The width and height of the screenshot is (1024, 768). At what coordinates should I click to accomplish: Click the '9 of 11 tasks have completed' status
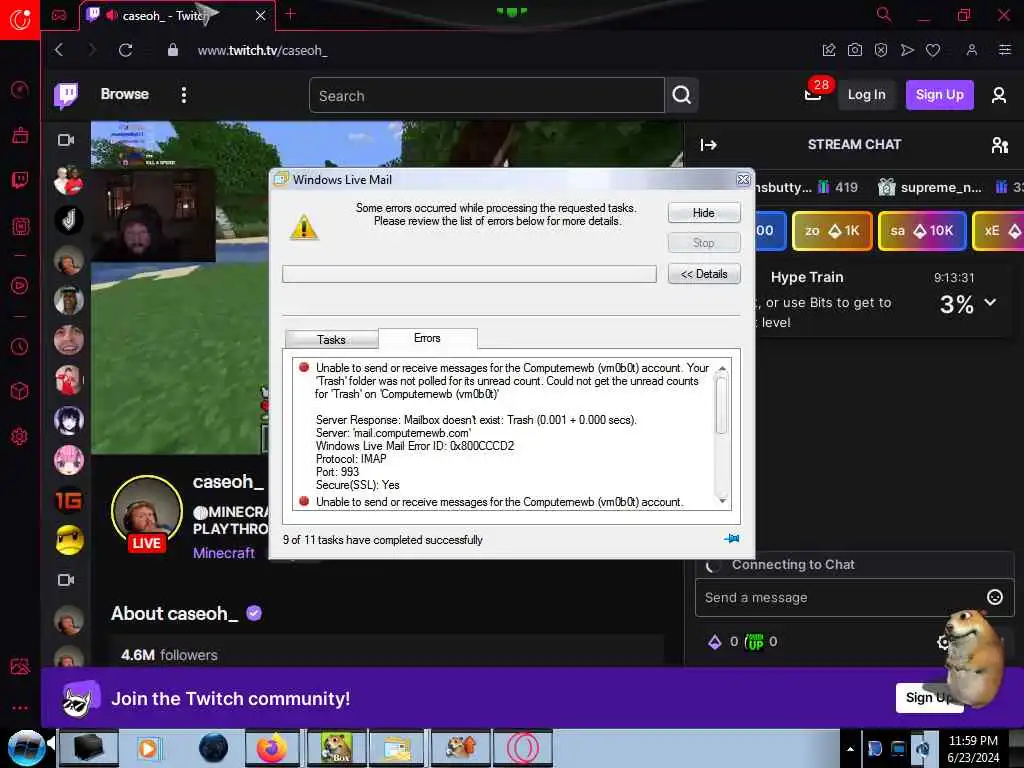click(383, 539)
